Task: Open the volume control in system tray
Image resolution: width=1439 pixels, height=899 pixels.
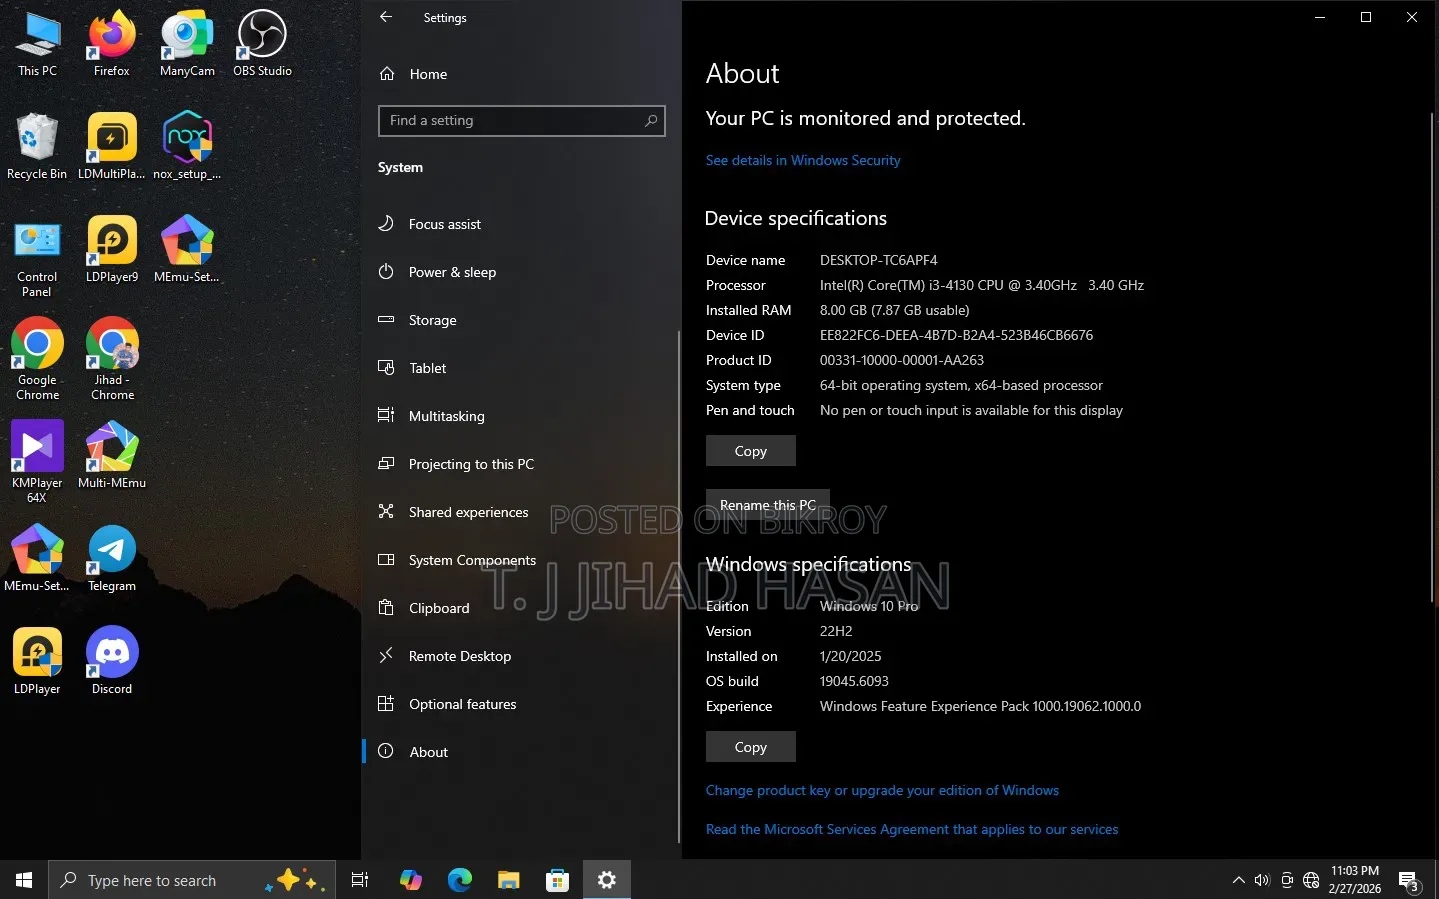Action: 1262,880
